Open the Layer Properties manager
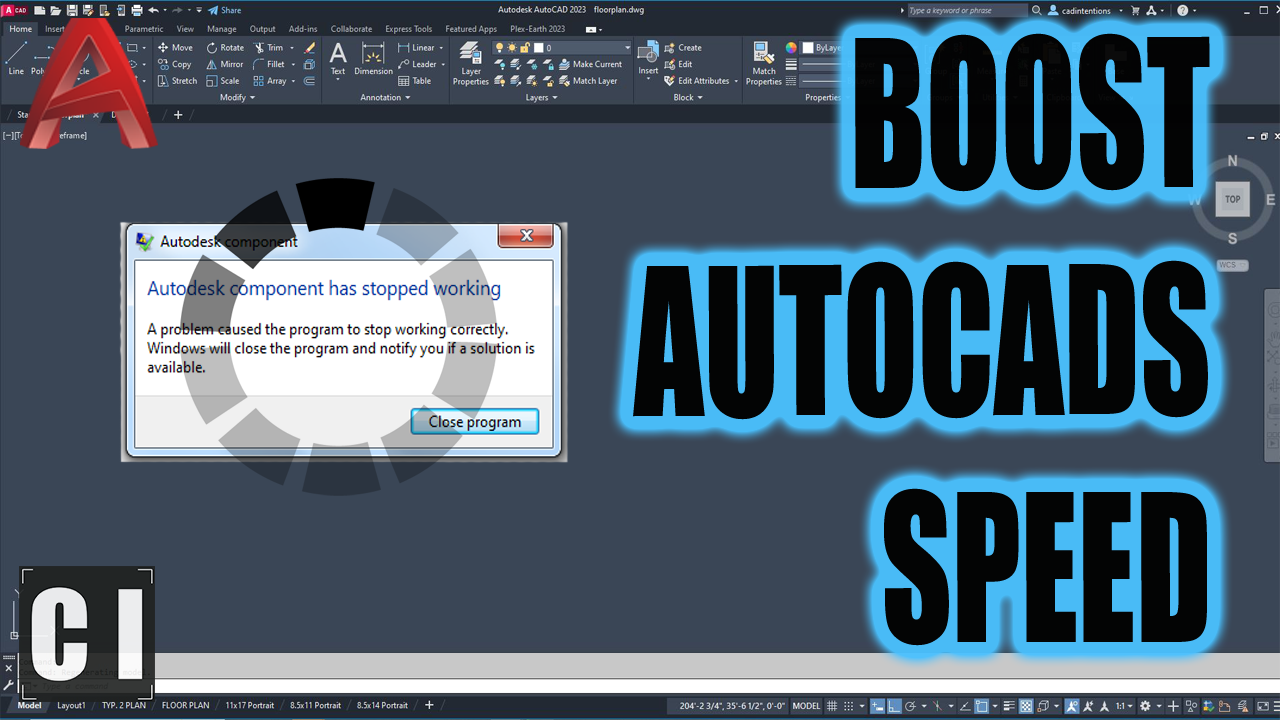 [x=470, y=63]
